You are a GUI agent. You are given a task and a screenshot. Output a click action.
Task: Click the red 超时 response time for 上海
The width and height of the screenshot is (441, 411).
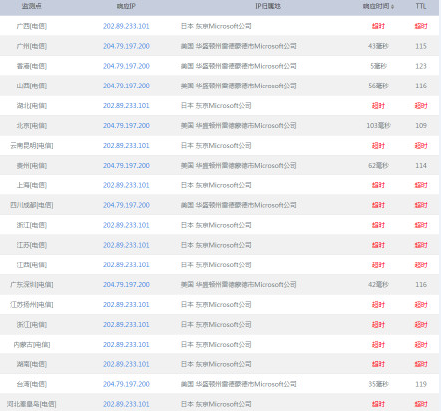pyautogui.click(x=378, y=185)
